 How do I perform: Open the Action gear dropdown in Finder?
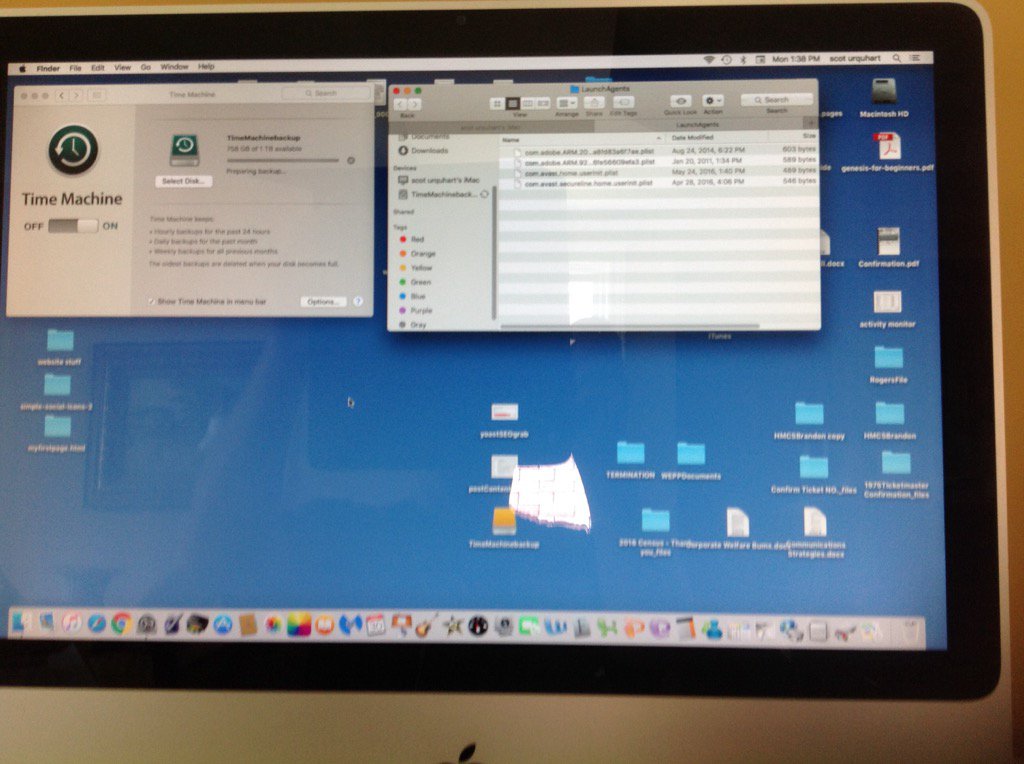pos(712,101)
